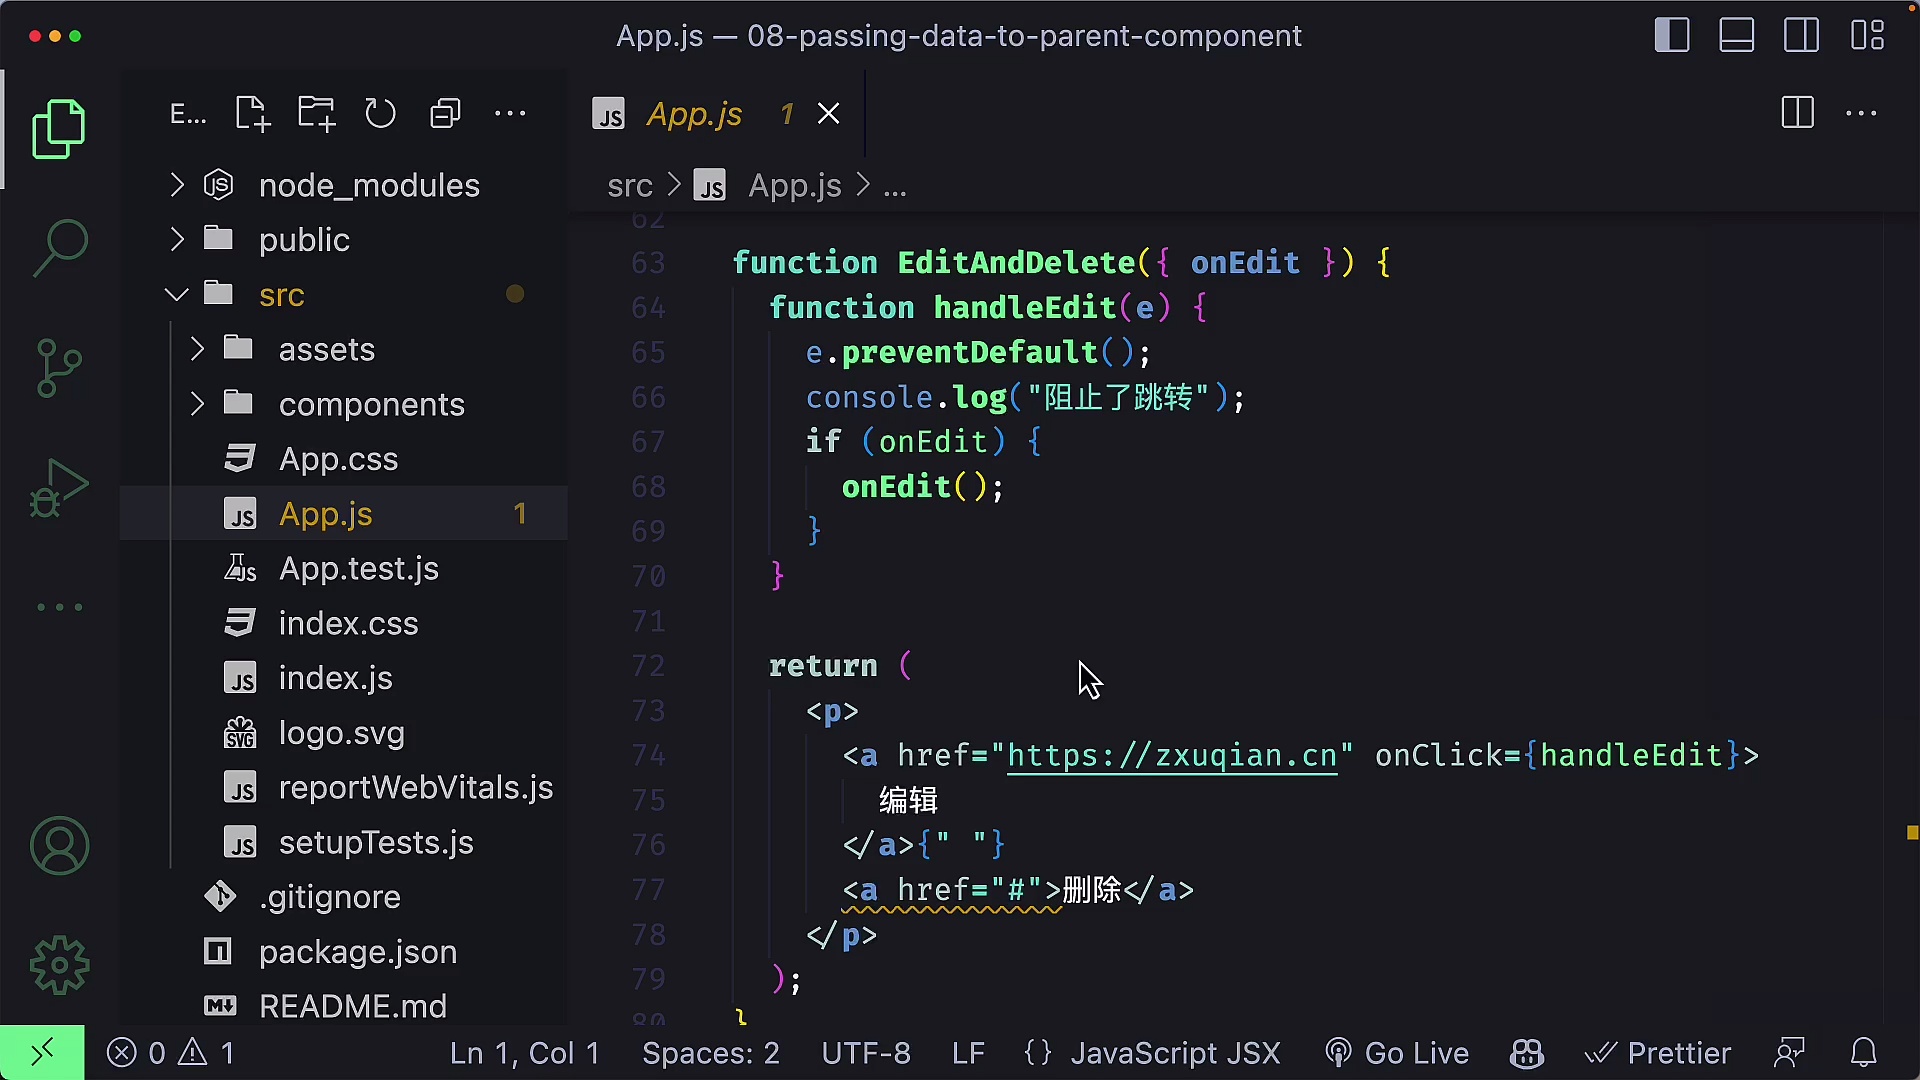Open the Search panel in the sidebar
Viewport: 1920px width, 1080px height.
pos(59,245)
